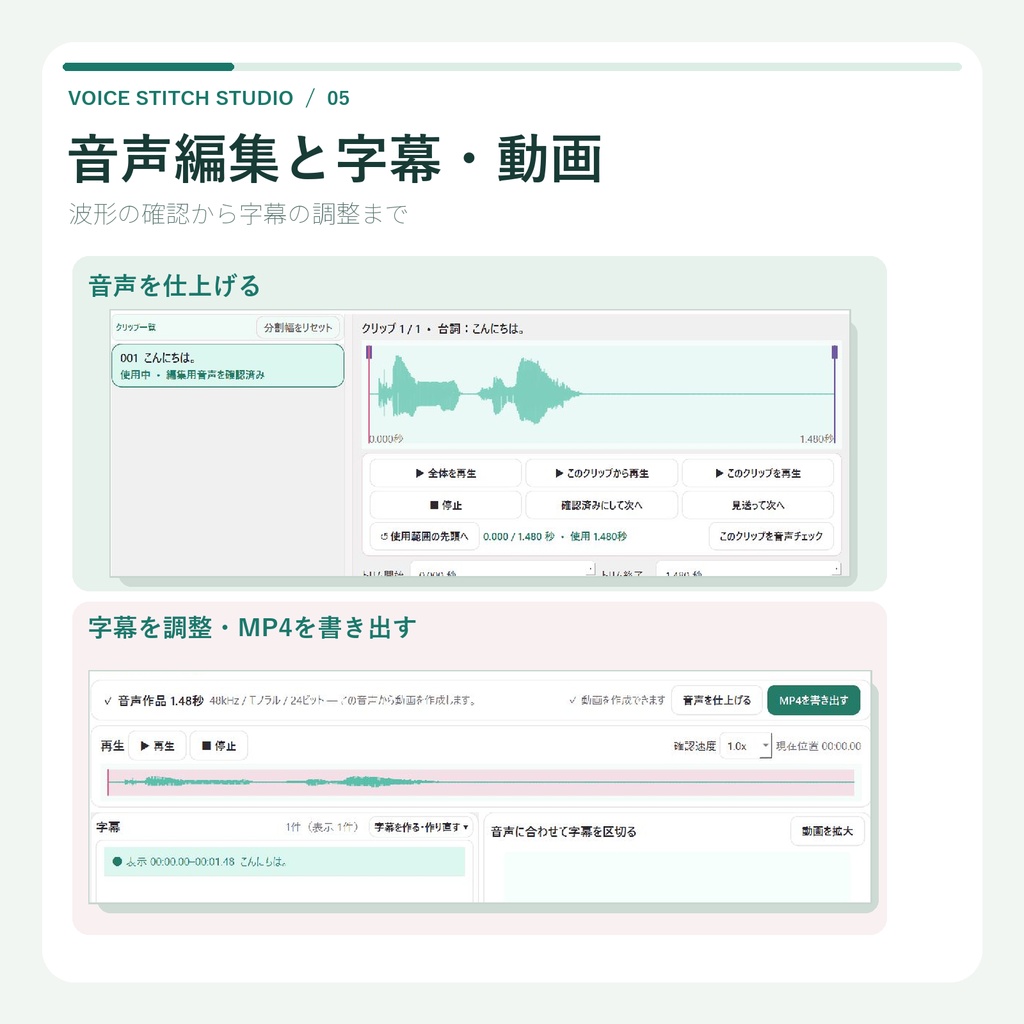Click このクリップから再生 button
The image size is (1024, 1024).
[601, 473]
